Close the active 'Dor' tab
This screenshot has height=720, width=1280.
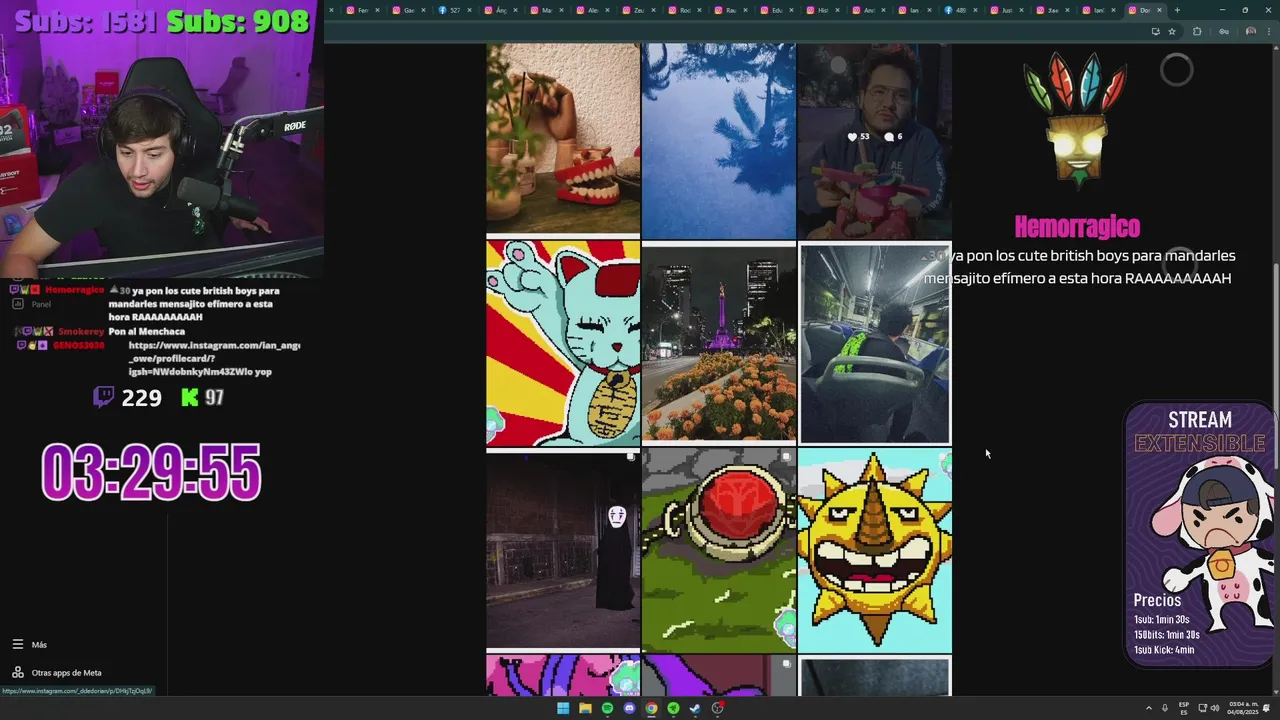coord(1159,10)
